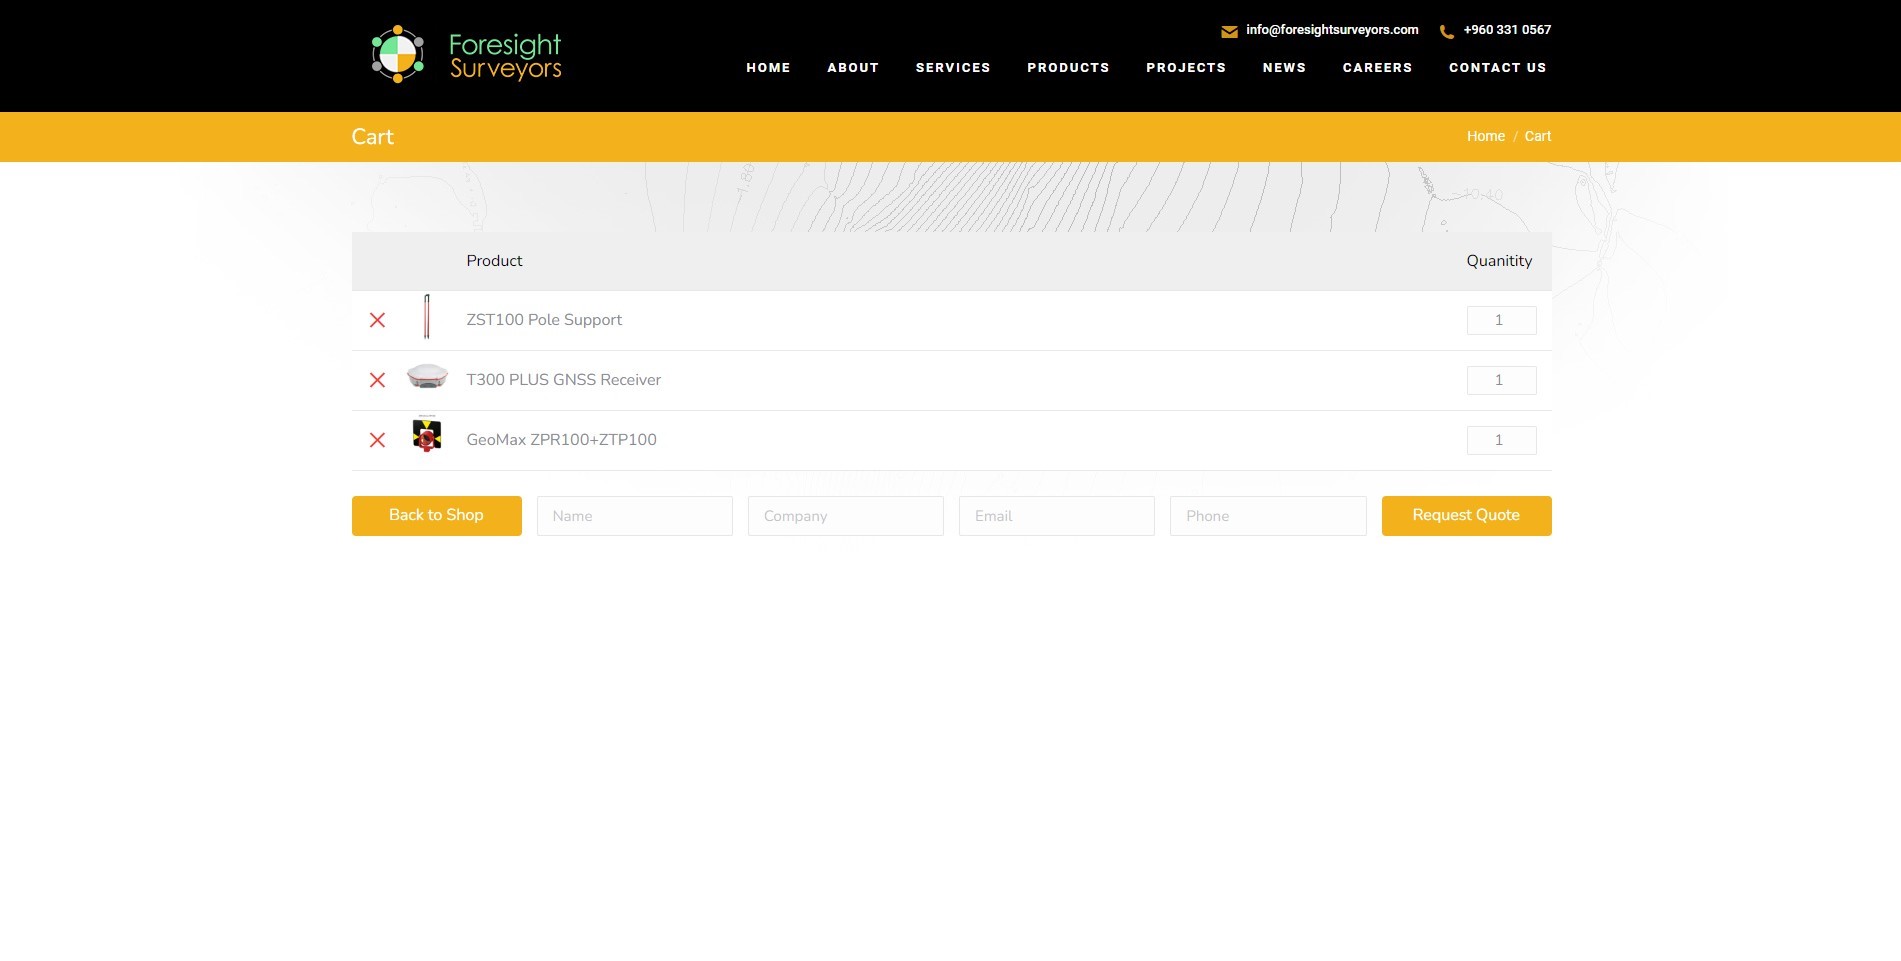This screenshot has height=961, width=1901.
Task: Focus the Phone input field
Action: (x=1268, y=516)
